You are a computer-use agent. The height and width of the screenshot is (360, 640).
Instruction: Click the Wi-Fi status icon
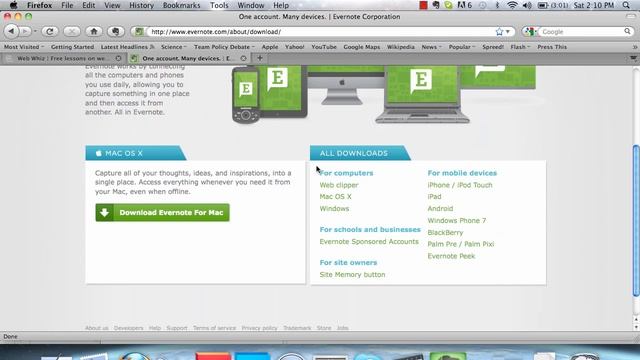tap(512, 5)
